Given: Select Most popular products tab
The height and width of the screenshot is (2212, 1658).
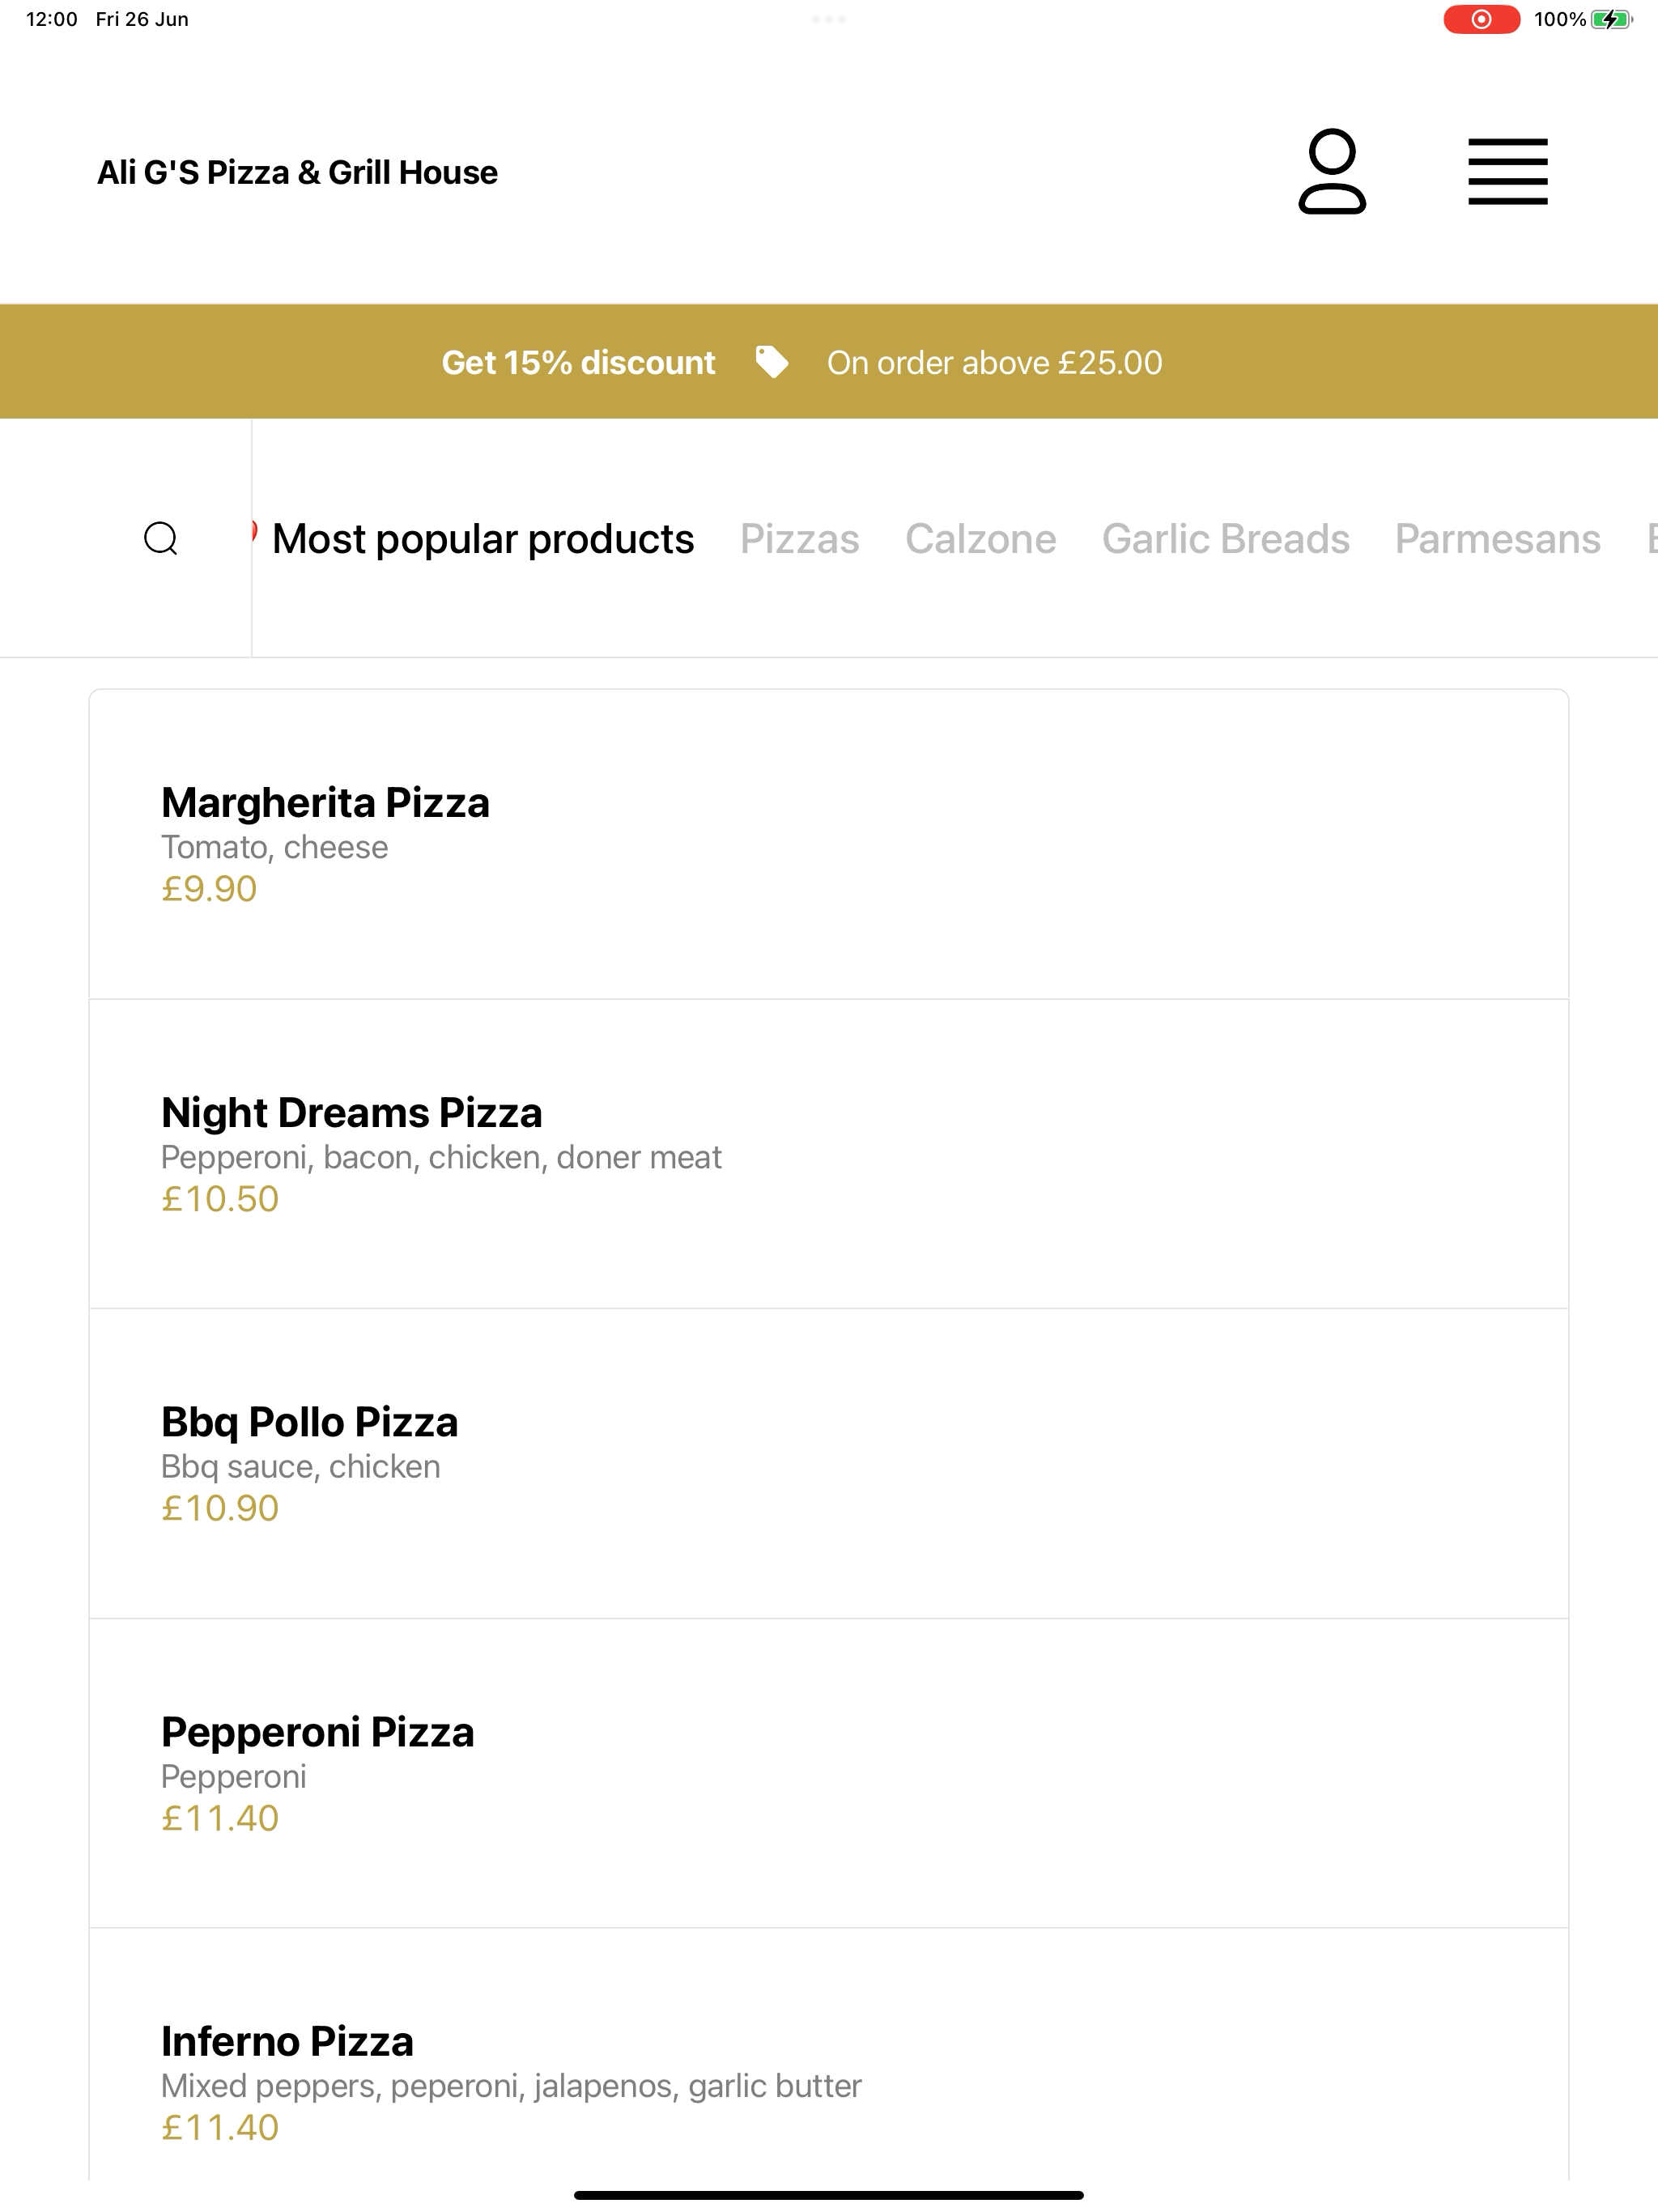Looking at the screenshot, I should coord(483,539).
